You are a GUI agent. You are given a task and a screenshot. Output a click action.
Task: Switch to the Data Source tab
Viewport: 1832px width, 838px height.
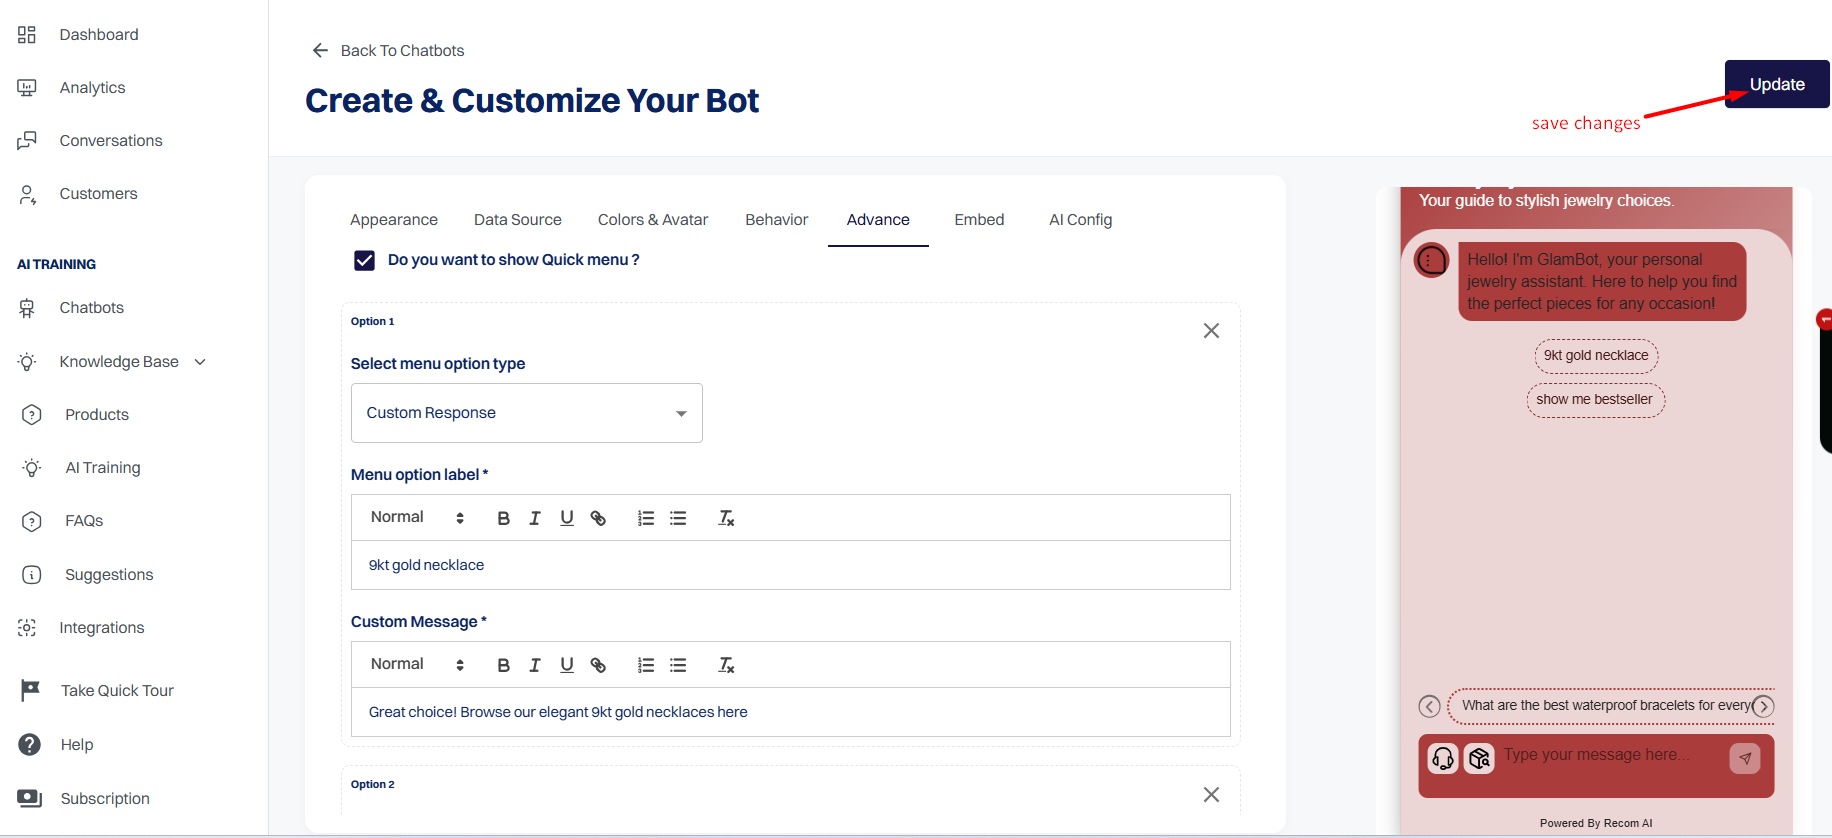pyautogui.click(x=518, y=220)
